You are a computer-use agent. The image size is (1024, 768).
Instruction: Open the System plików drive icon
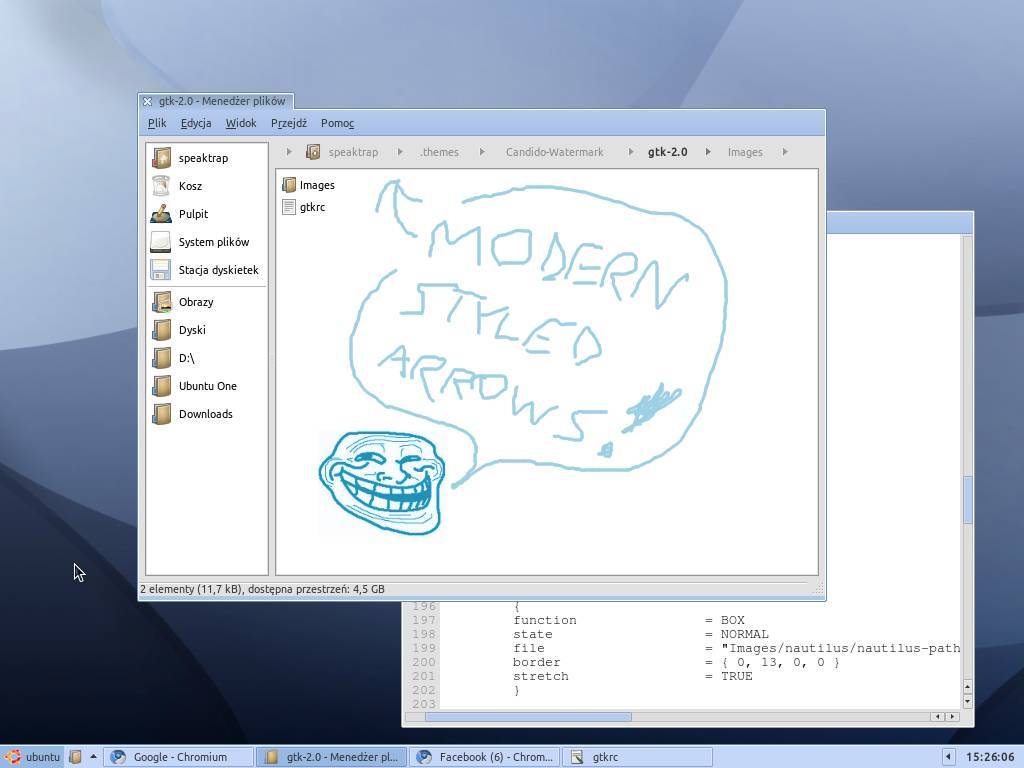161,242
